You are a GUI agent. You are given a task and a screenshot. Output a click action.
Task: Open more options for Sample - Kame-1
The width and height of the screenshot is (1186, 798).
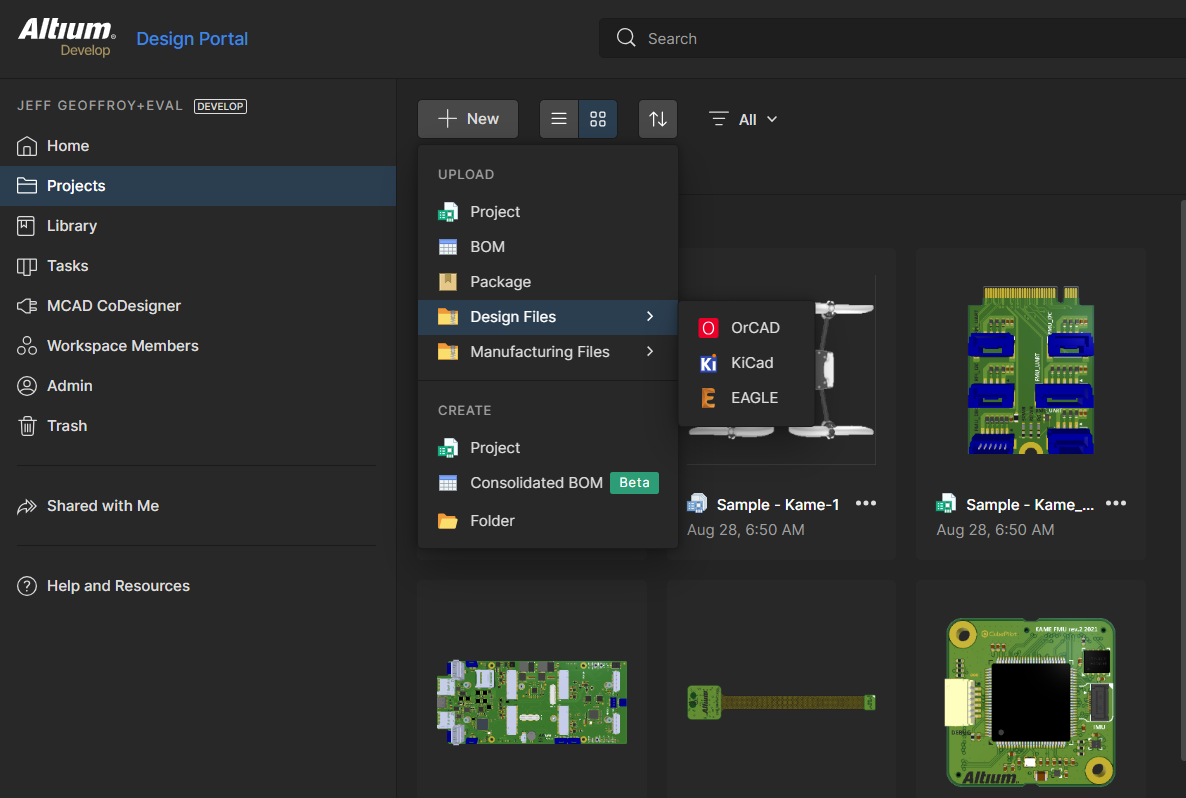[866, 504]
